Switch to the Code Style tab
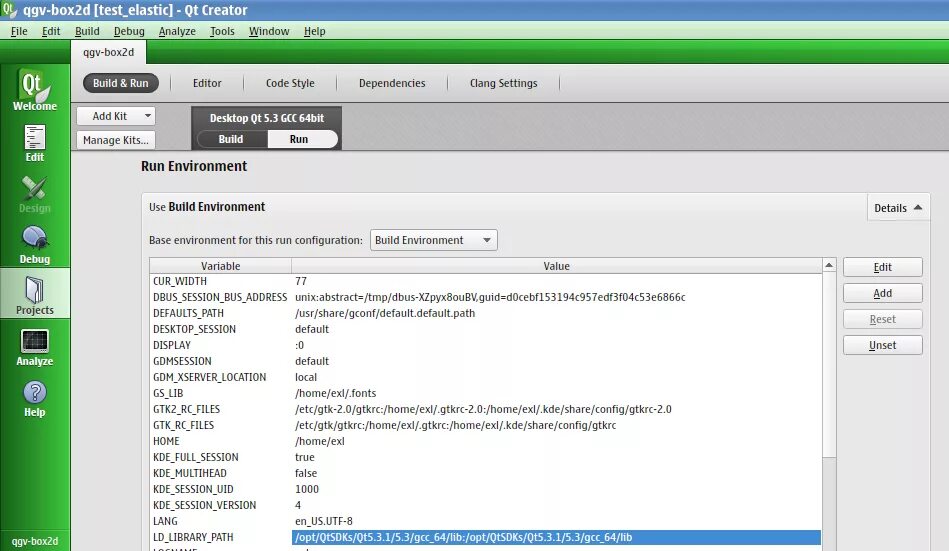The width and height of the screenshot is (949, 551). pyautogui.click(x=290, y=83)
